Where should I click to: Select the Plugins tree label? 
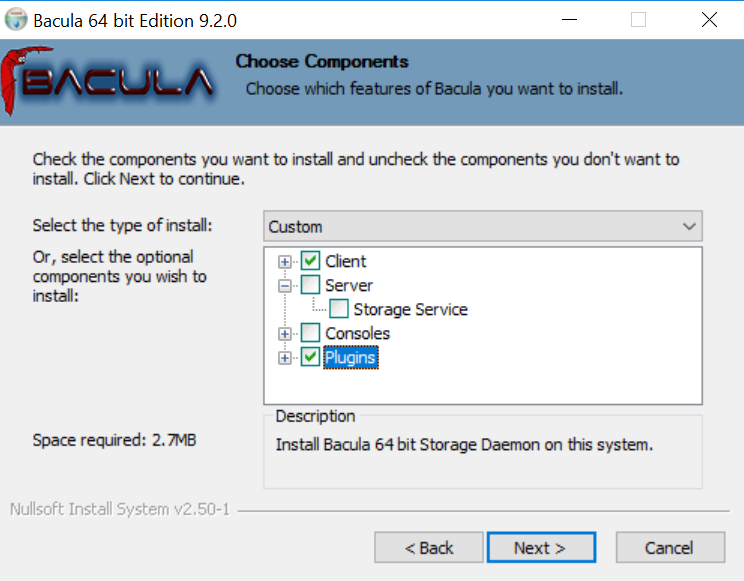[x=351, y=357]
